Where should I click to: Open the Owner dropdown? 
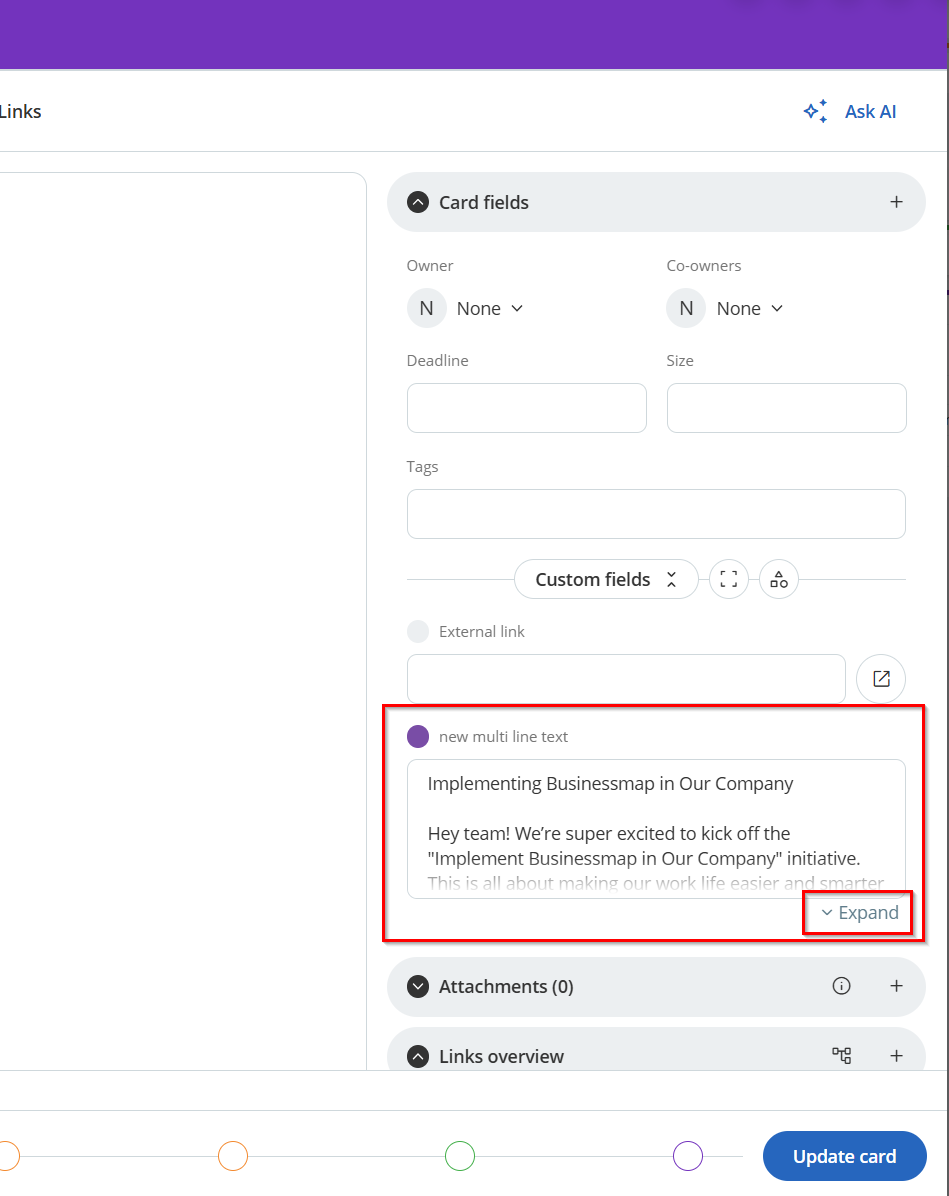tap(489, 308)
